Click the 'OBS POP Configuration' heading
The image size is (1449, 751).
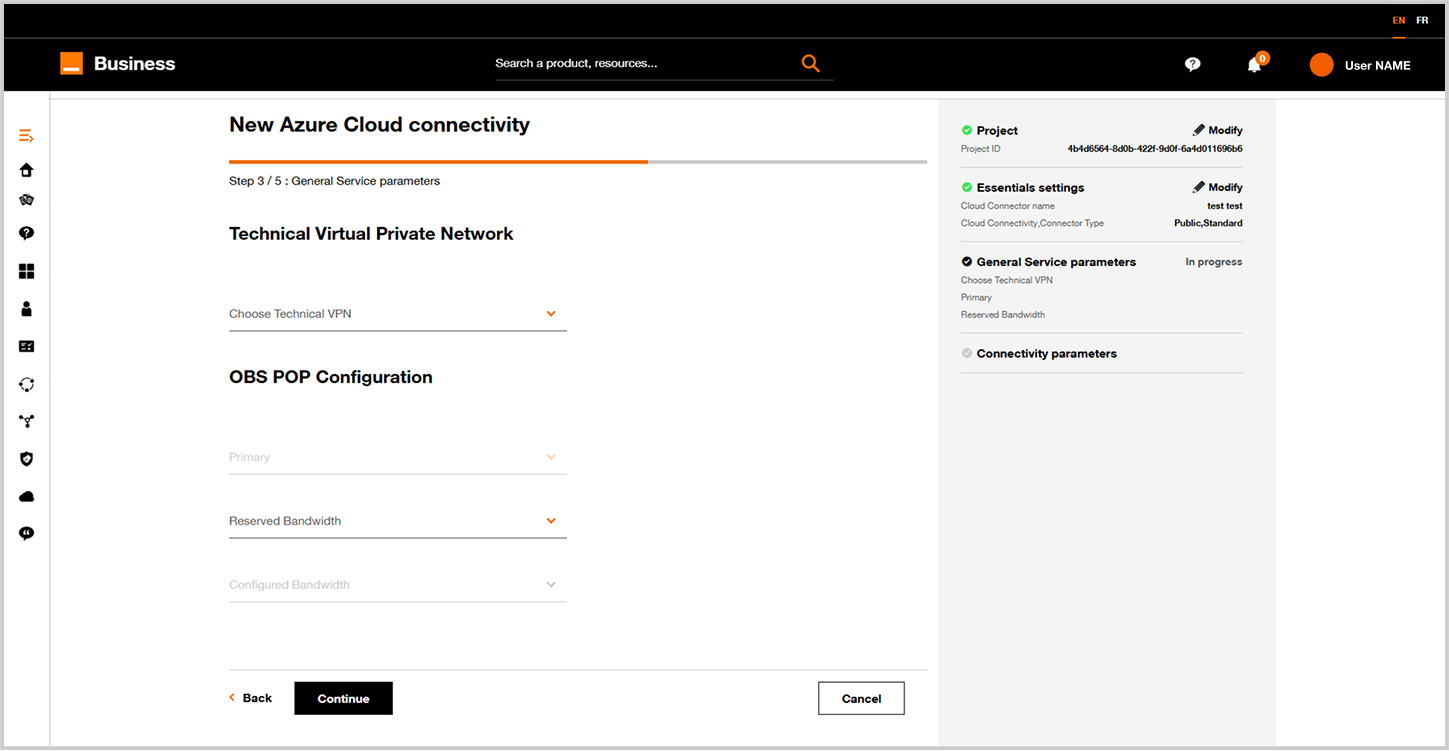pyautogui.click(x=331, y=378)
